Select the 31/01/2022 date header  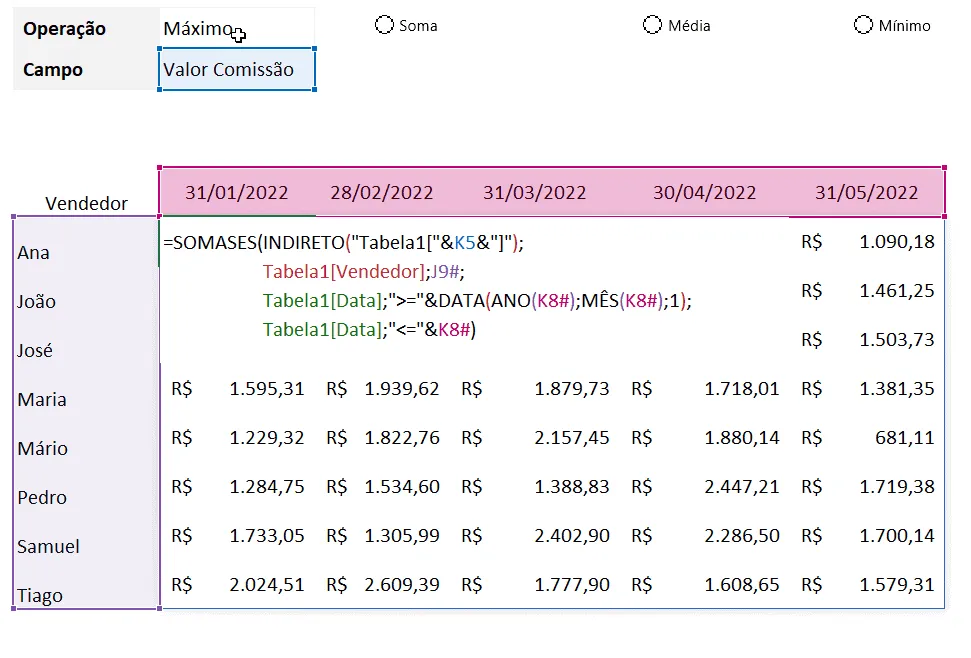(x=237, y=193)
